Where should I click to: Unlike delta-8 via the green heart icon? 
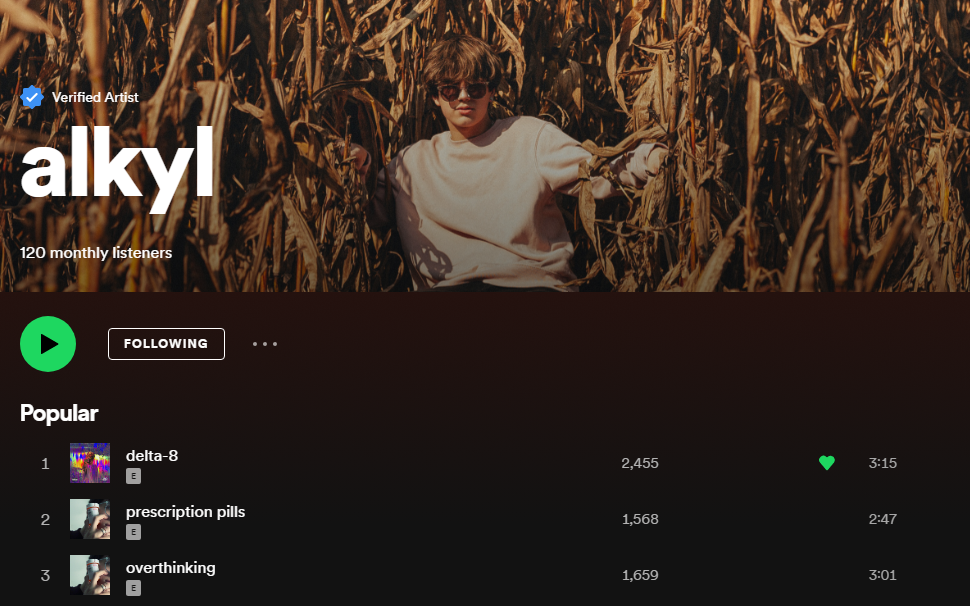(x=827, y=463)
